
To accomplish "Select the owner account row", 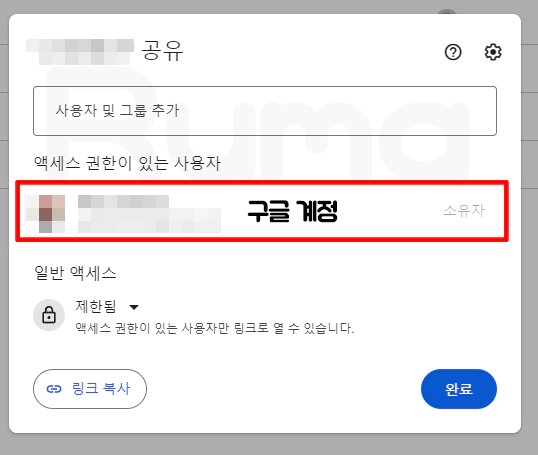I will pos(262,211).
